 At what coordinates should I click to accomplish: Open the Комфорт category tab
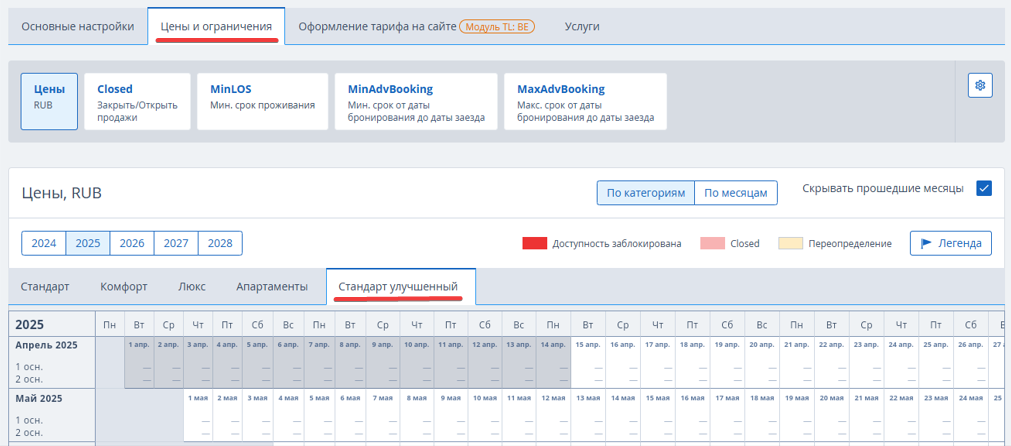124,286
